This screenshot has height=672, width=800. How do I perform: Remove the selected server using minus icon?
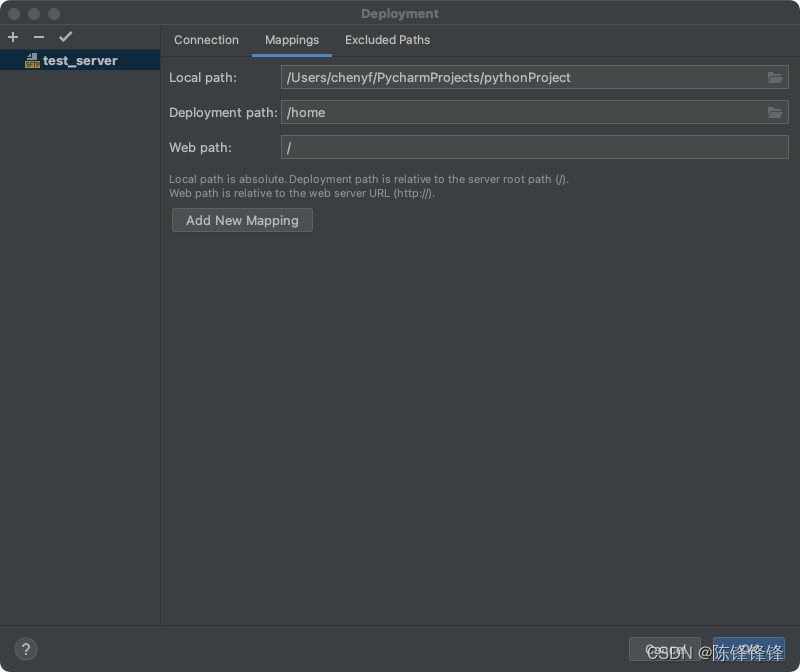pyautogui.click(x=37, y=37)
